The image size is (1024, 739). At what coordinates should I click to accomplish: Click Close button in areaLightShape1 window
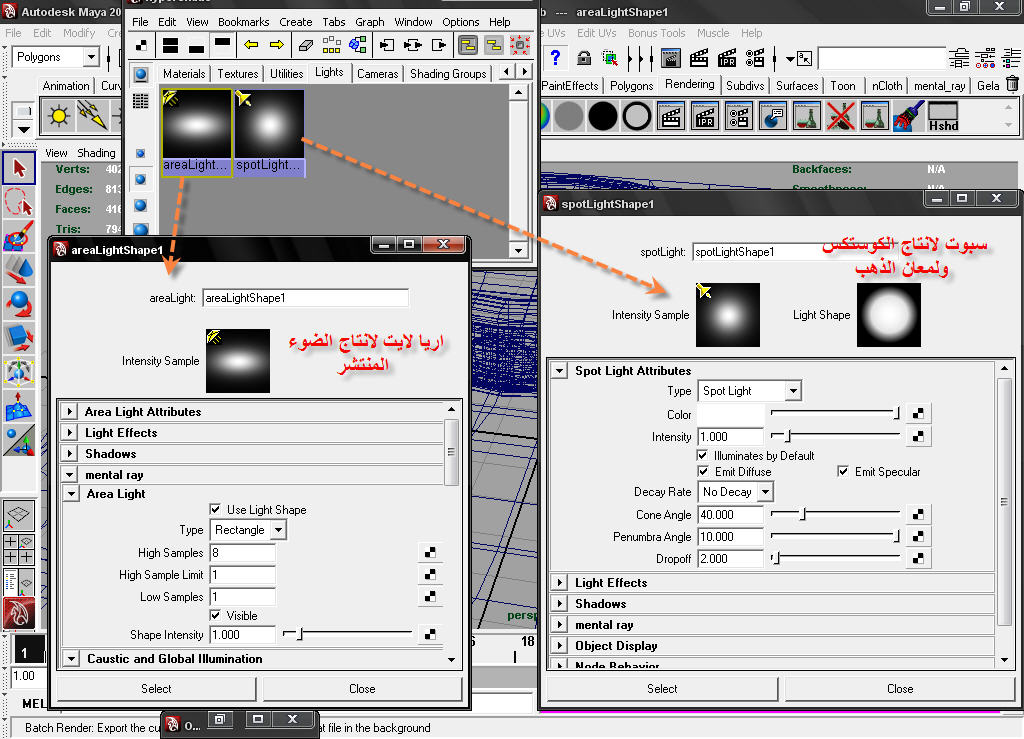[x=362, y=689]
